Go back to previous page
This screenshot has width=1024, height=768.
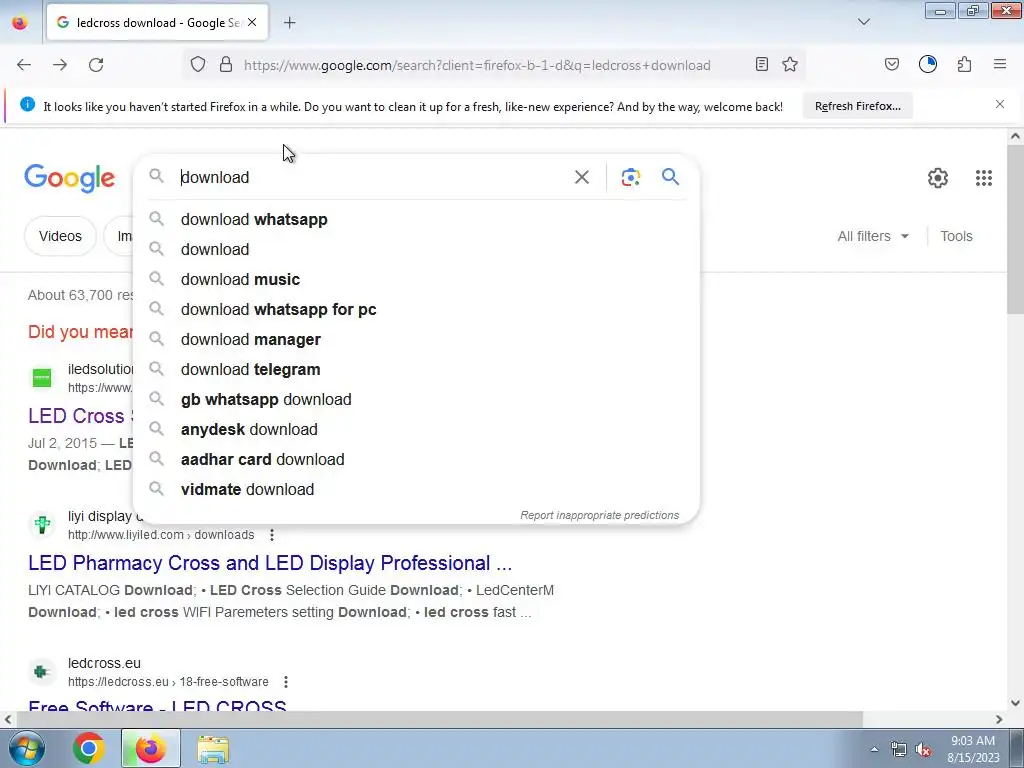24,65
